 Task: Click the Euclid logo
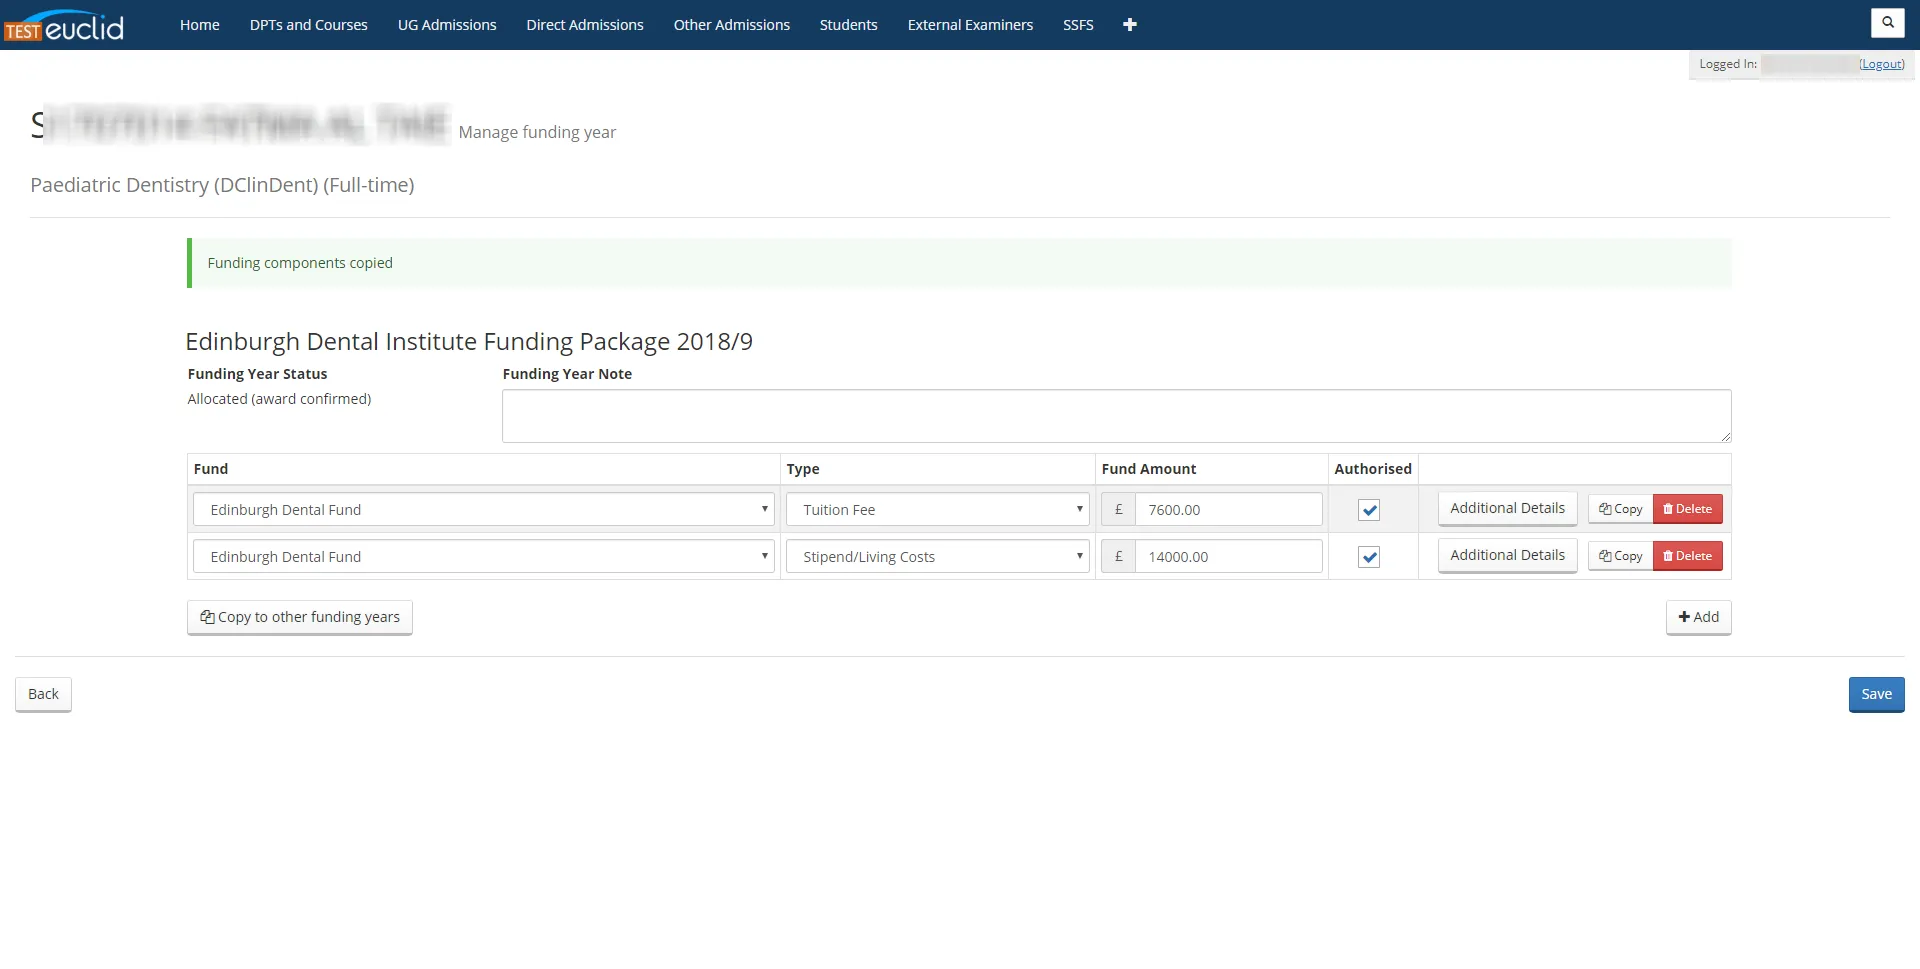coord(64,26)
